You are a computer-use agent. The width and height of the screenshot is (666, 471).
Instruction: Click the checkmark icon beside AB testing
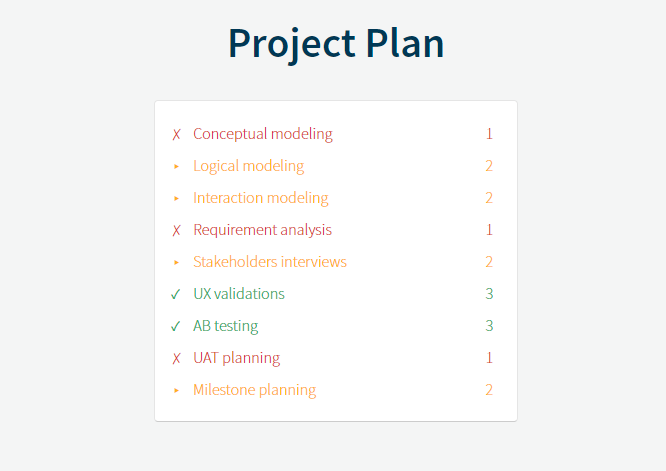pyautogui.click(x=176, y=326)
